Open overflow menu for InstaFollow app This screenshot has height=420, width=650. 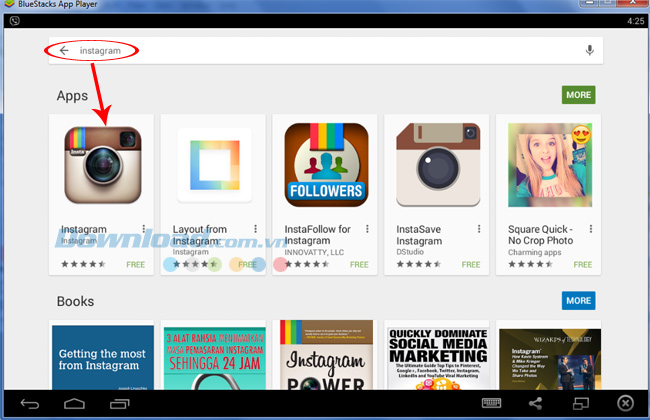(x=367, y=229)
